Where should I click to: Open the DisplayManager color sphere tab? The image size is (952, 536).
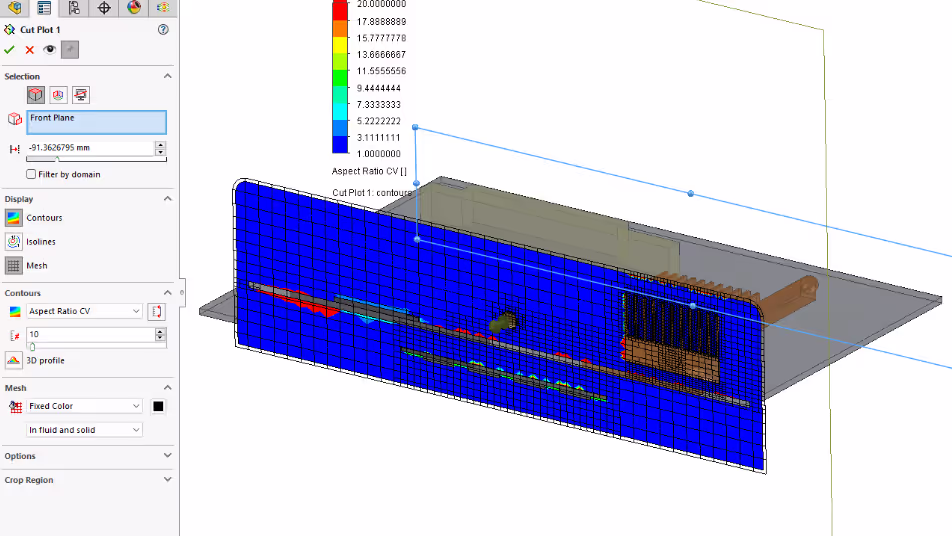coord(134,7)
